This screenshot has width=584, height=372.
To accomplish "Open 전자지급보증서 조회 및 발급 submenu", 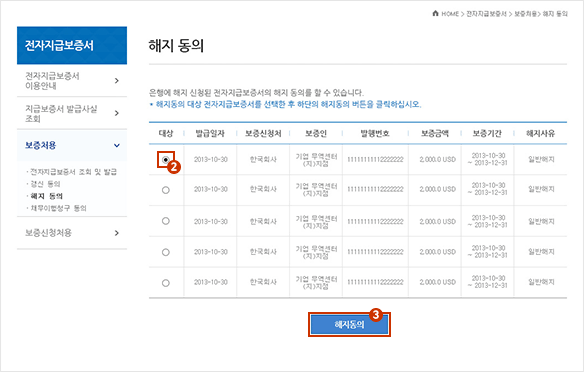I will (x=73, y=172).
